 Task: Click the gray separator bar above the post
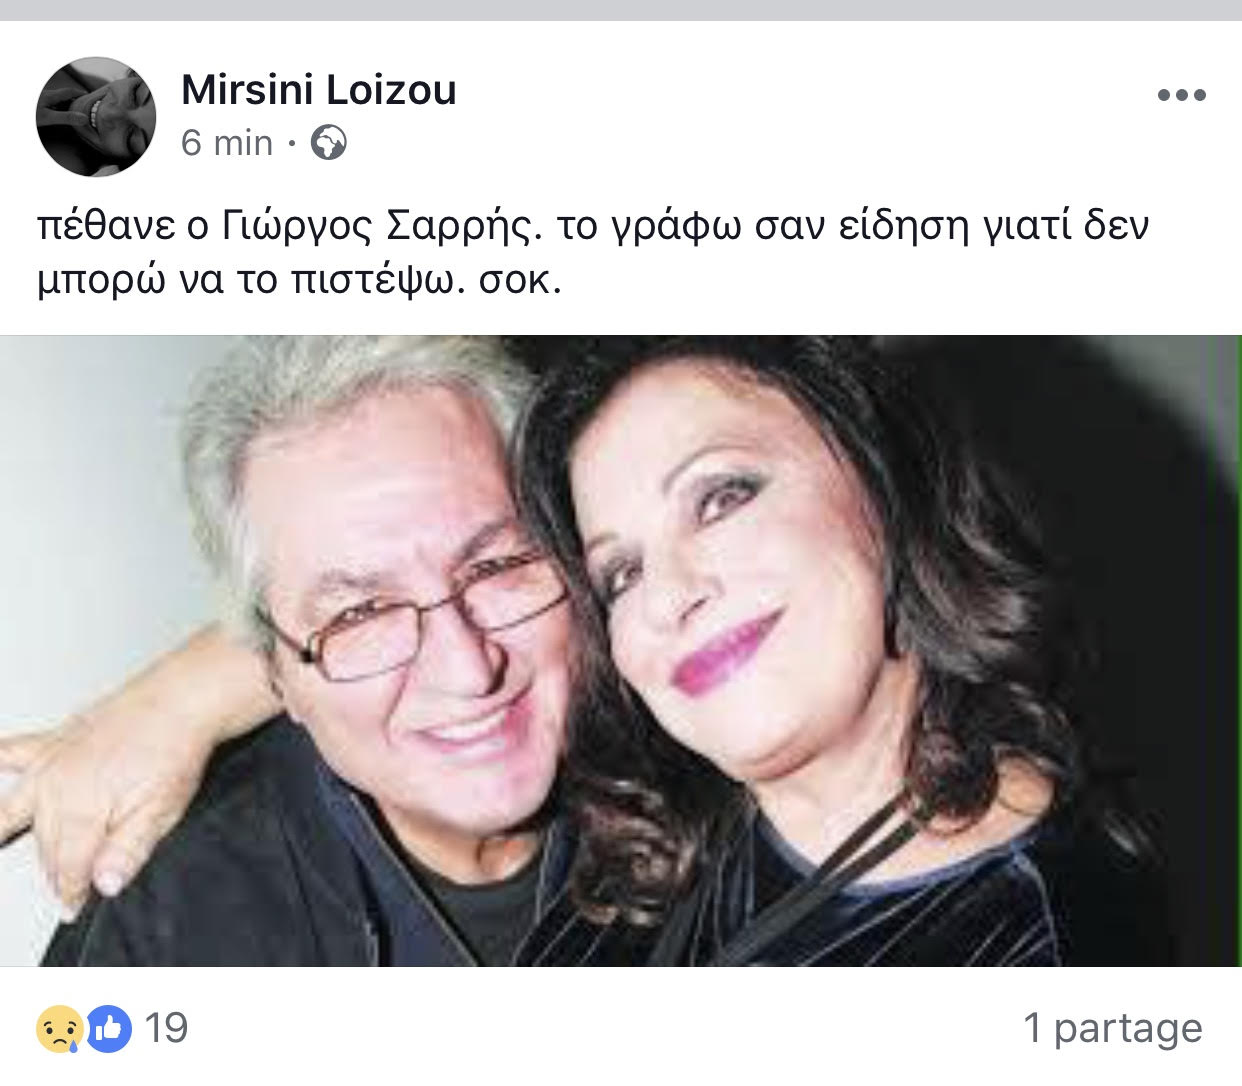[621, 10]
